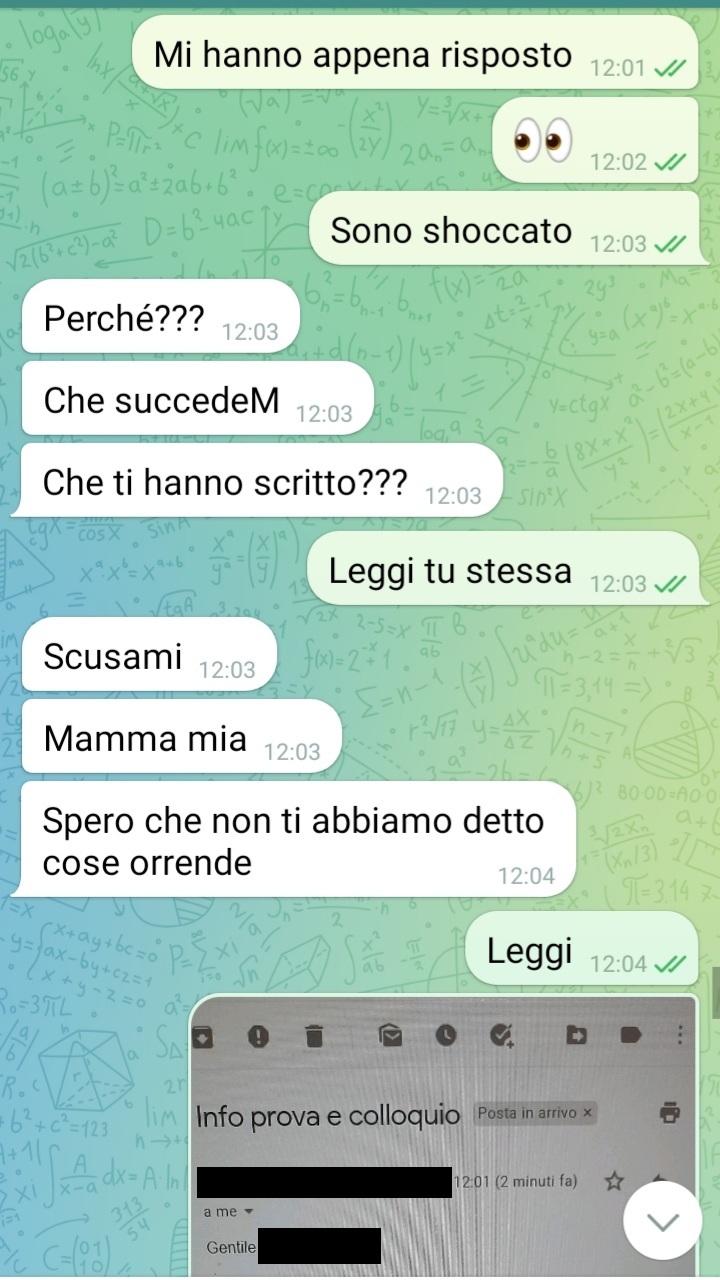The image size is (720, 1280).
Task: Tap the 'Info prova e colloquio' subject line
Action: click(x=328, y=1116)
